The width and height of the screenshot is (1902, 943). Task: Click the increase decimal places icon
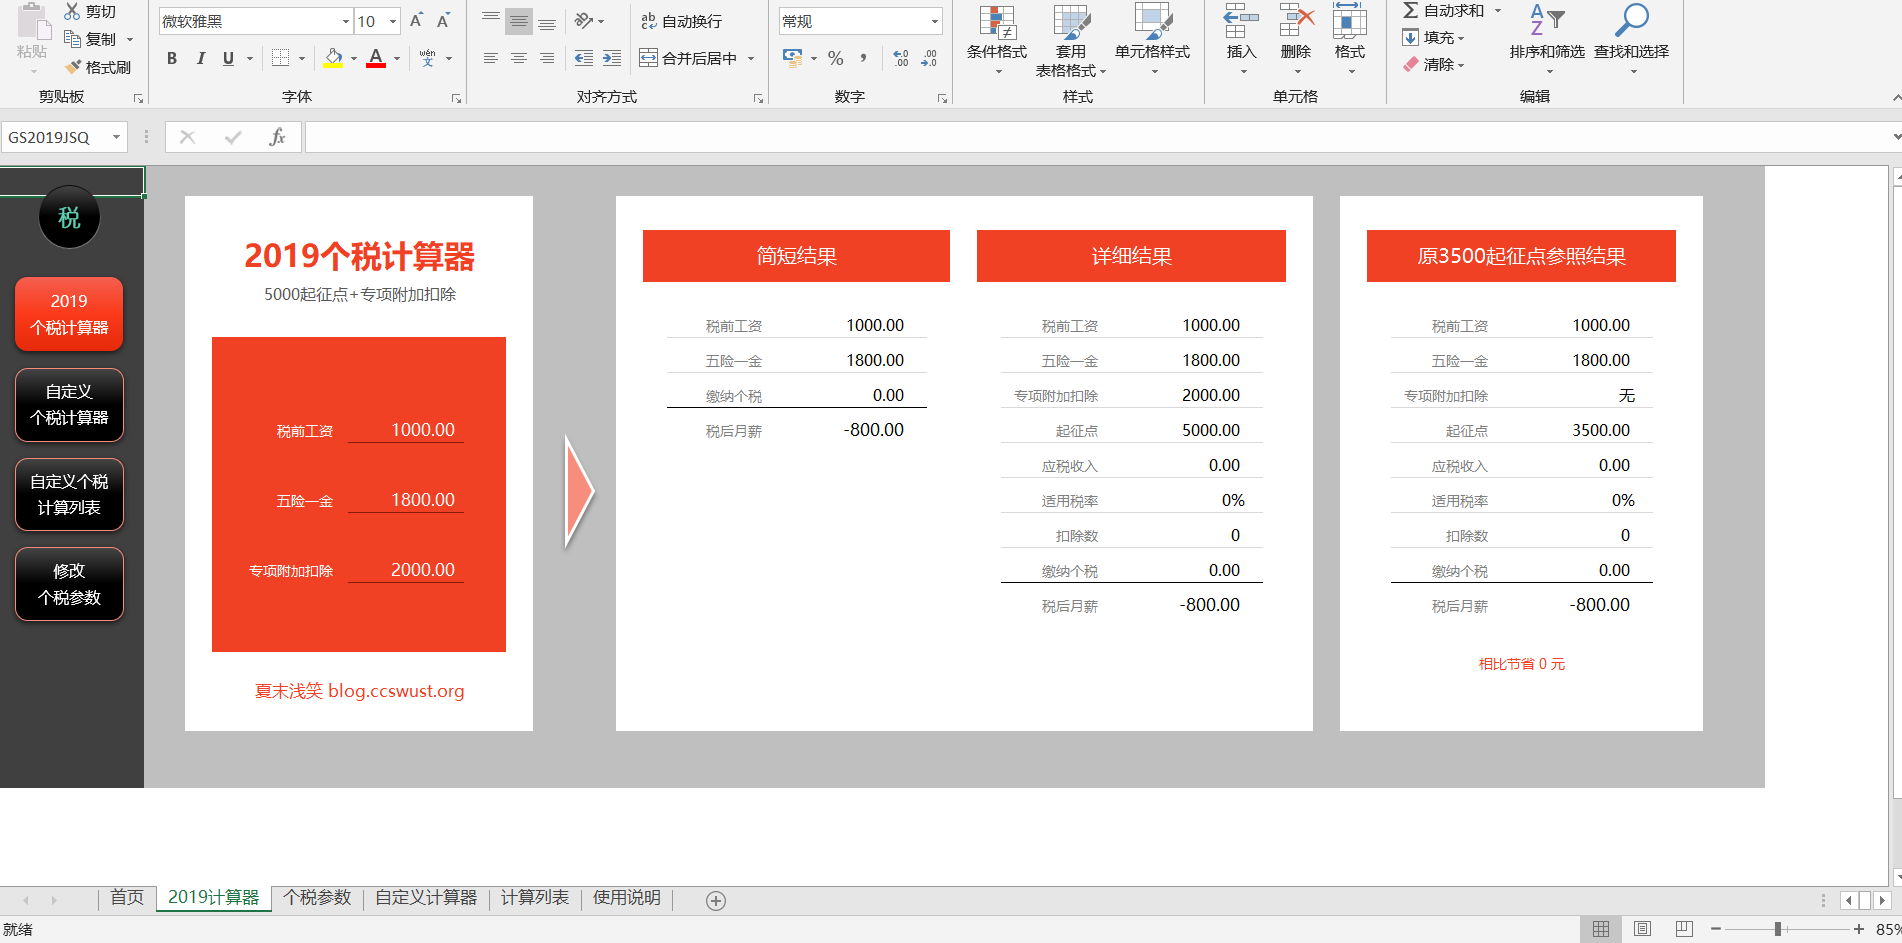pos(901,58)
